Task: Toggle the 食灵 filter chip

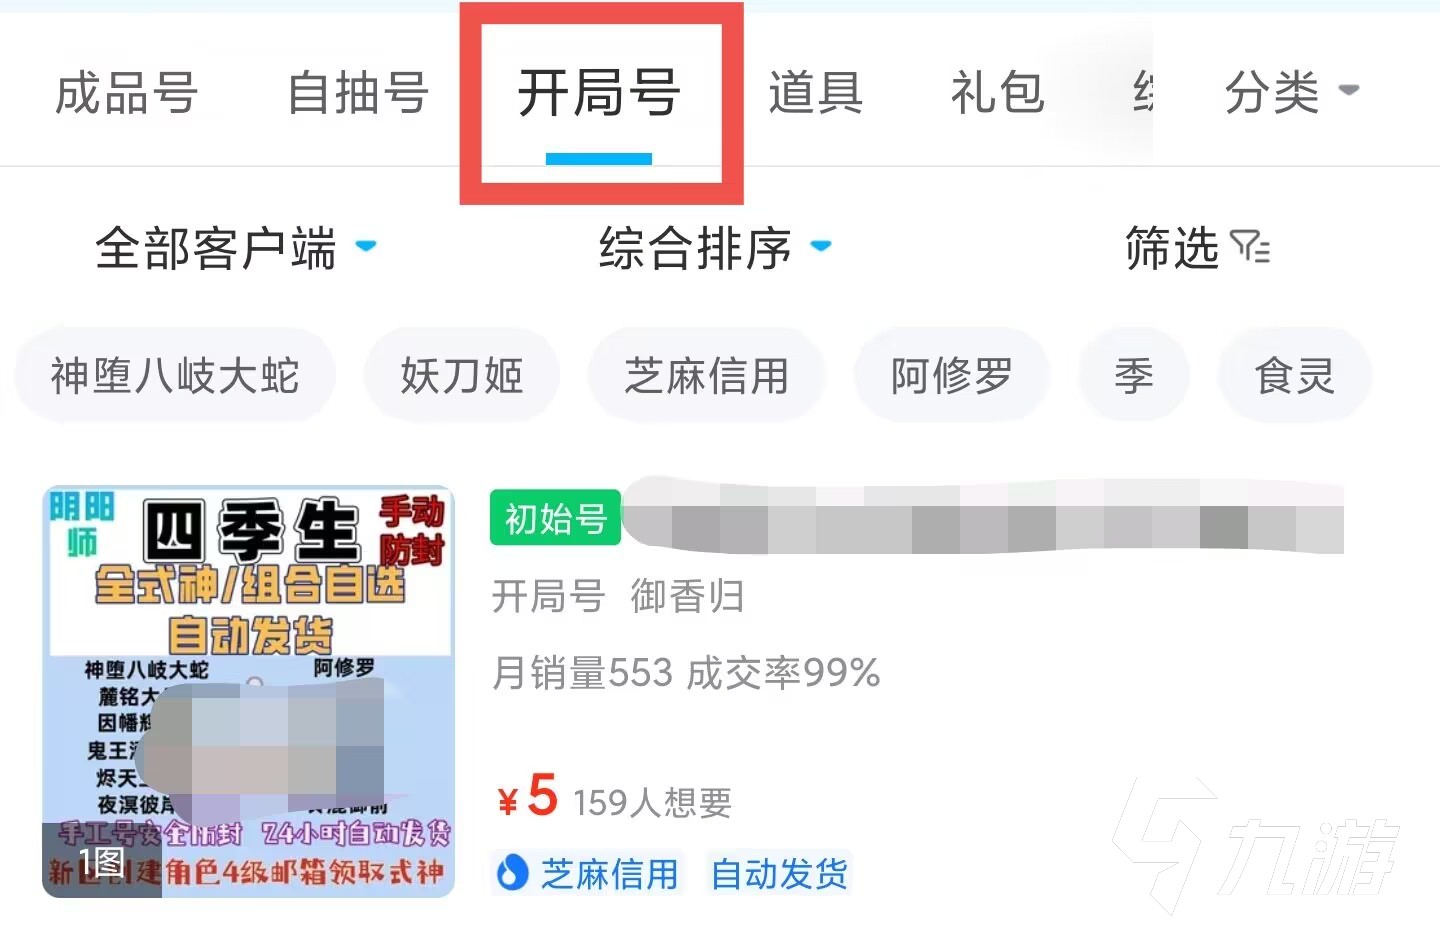Action: (x=1295, y=376)
